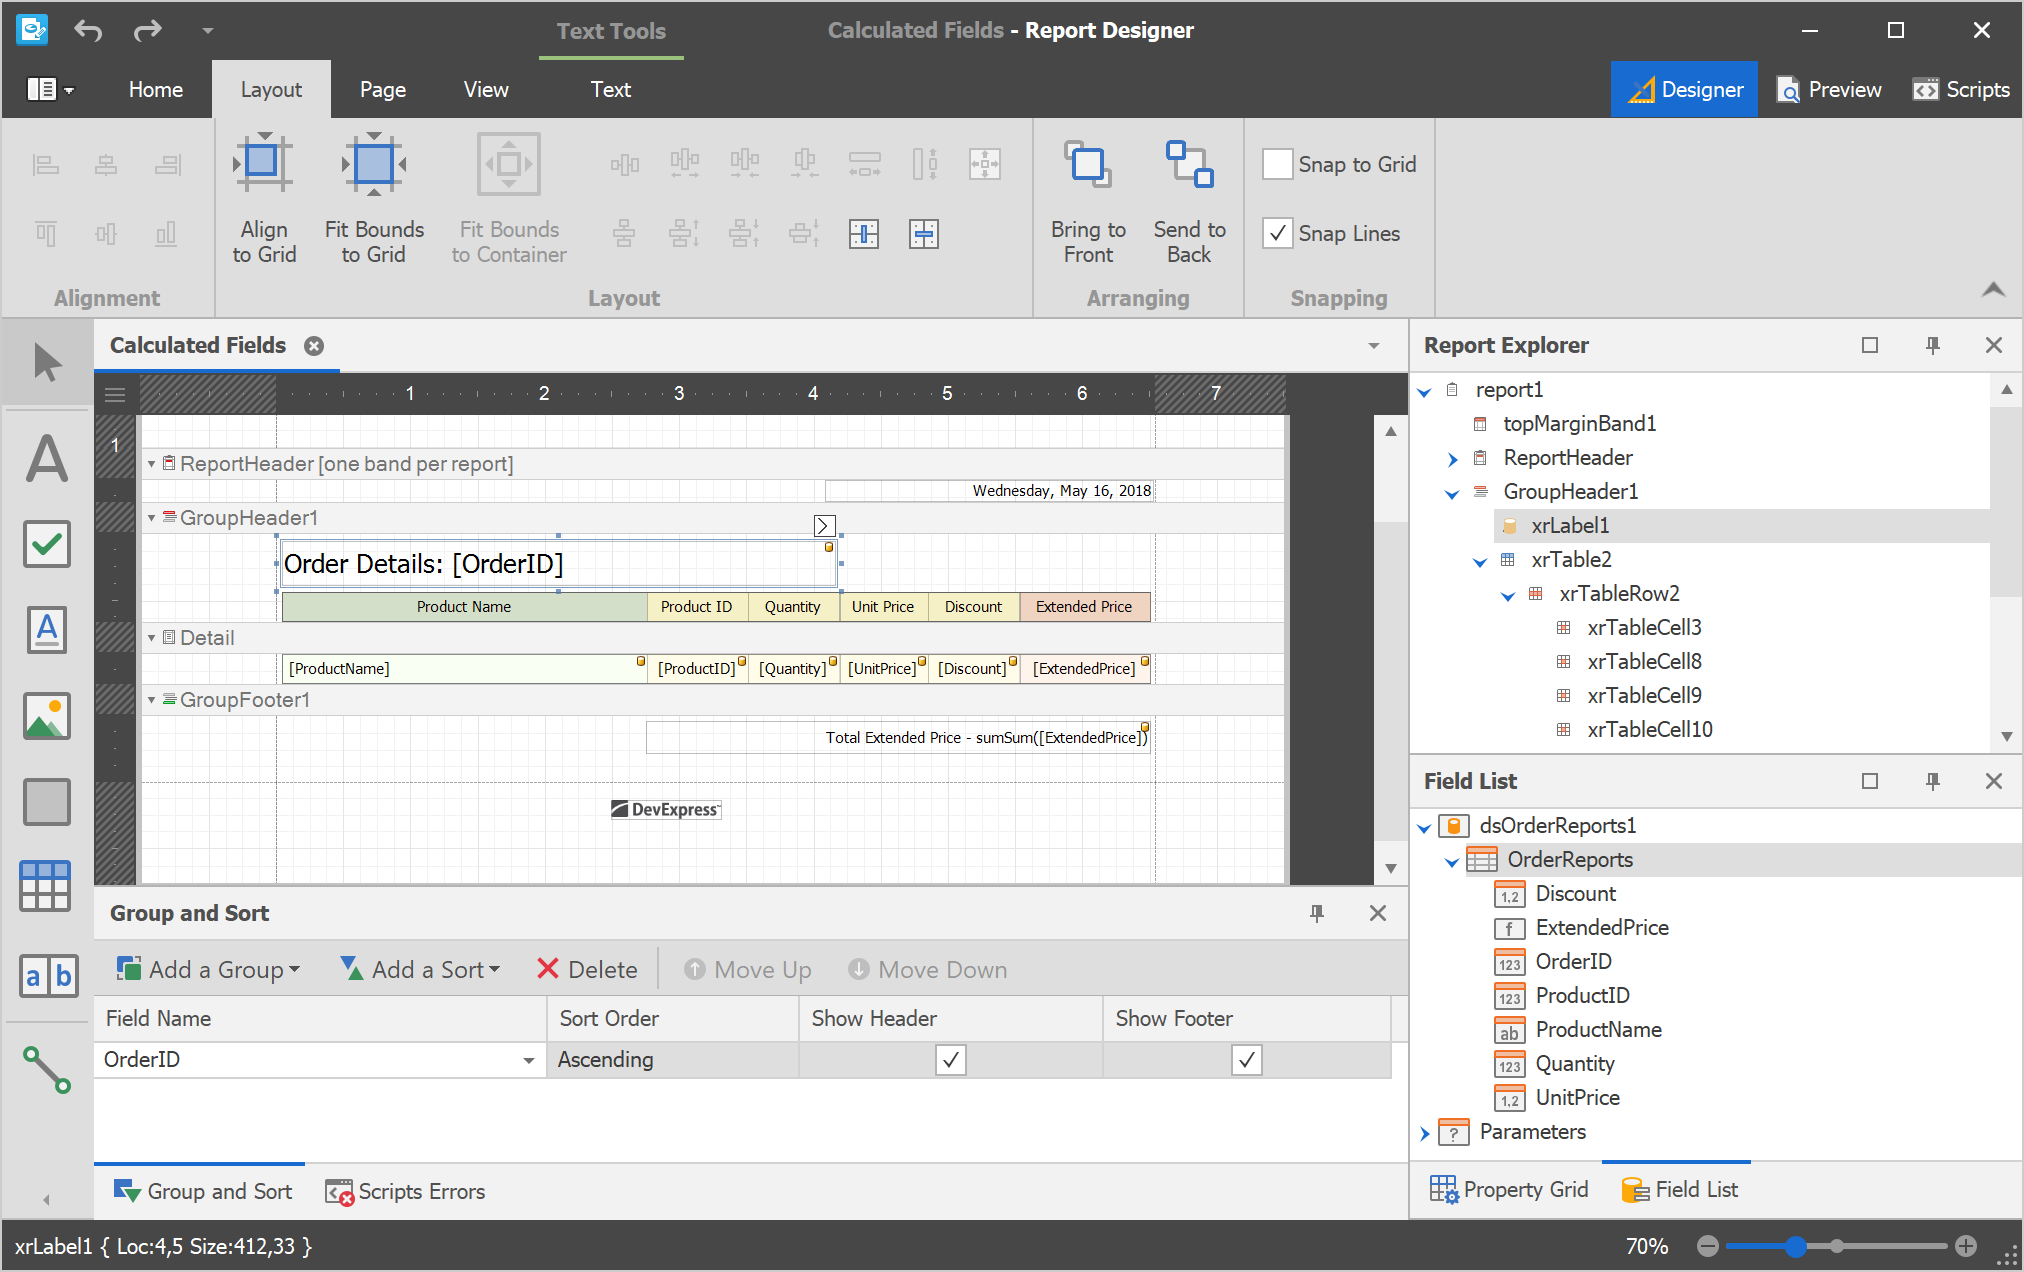Viewport: 2024px width, 1272px height.
Task: Expand ReportHeader node in Report Explorer
Action: tap(1452, 458)
